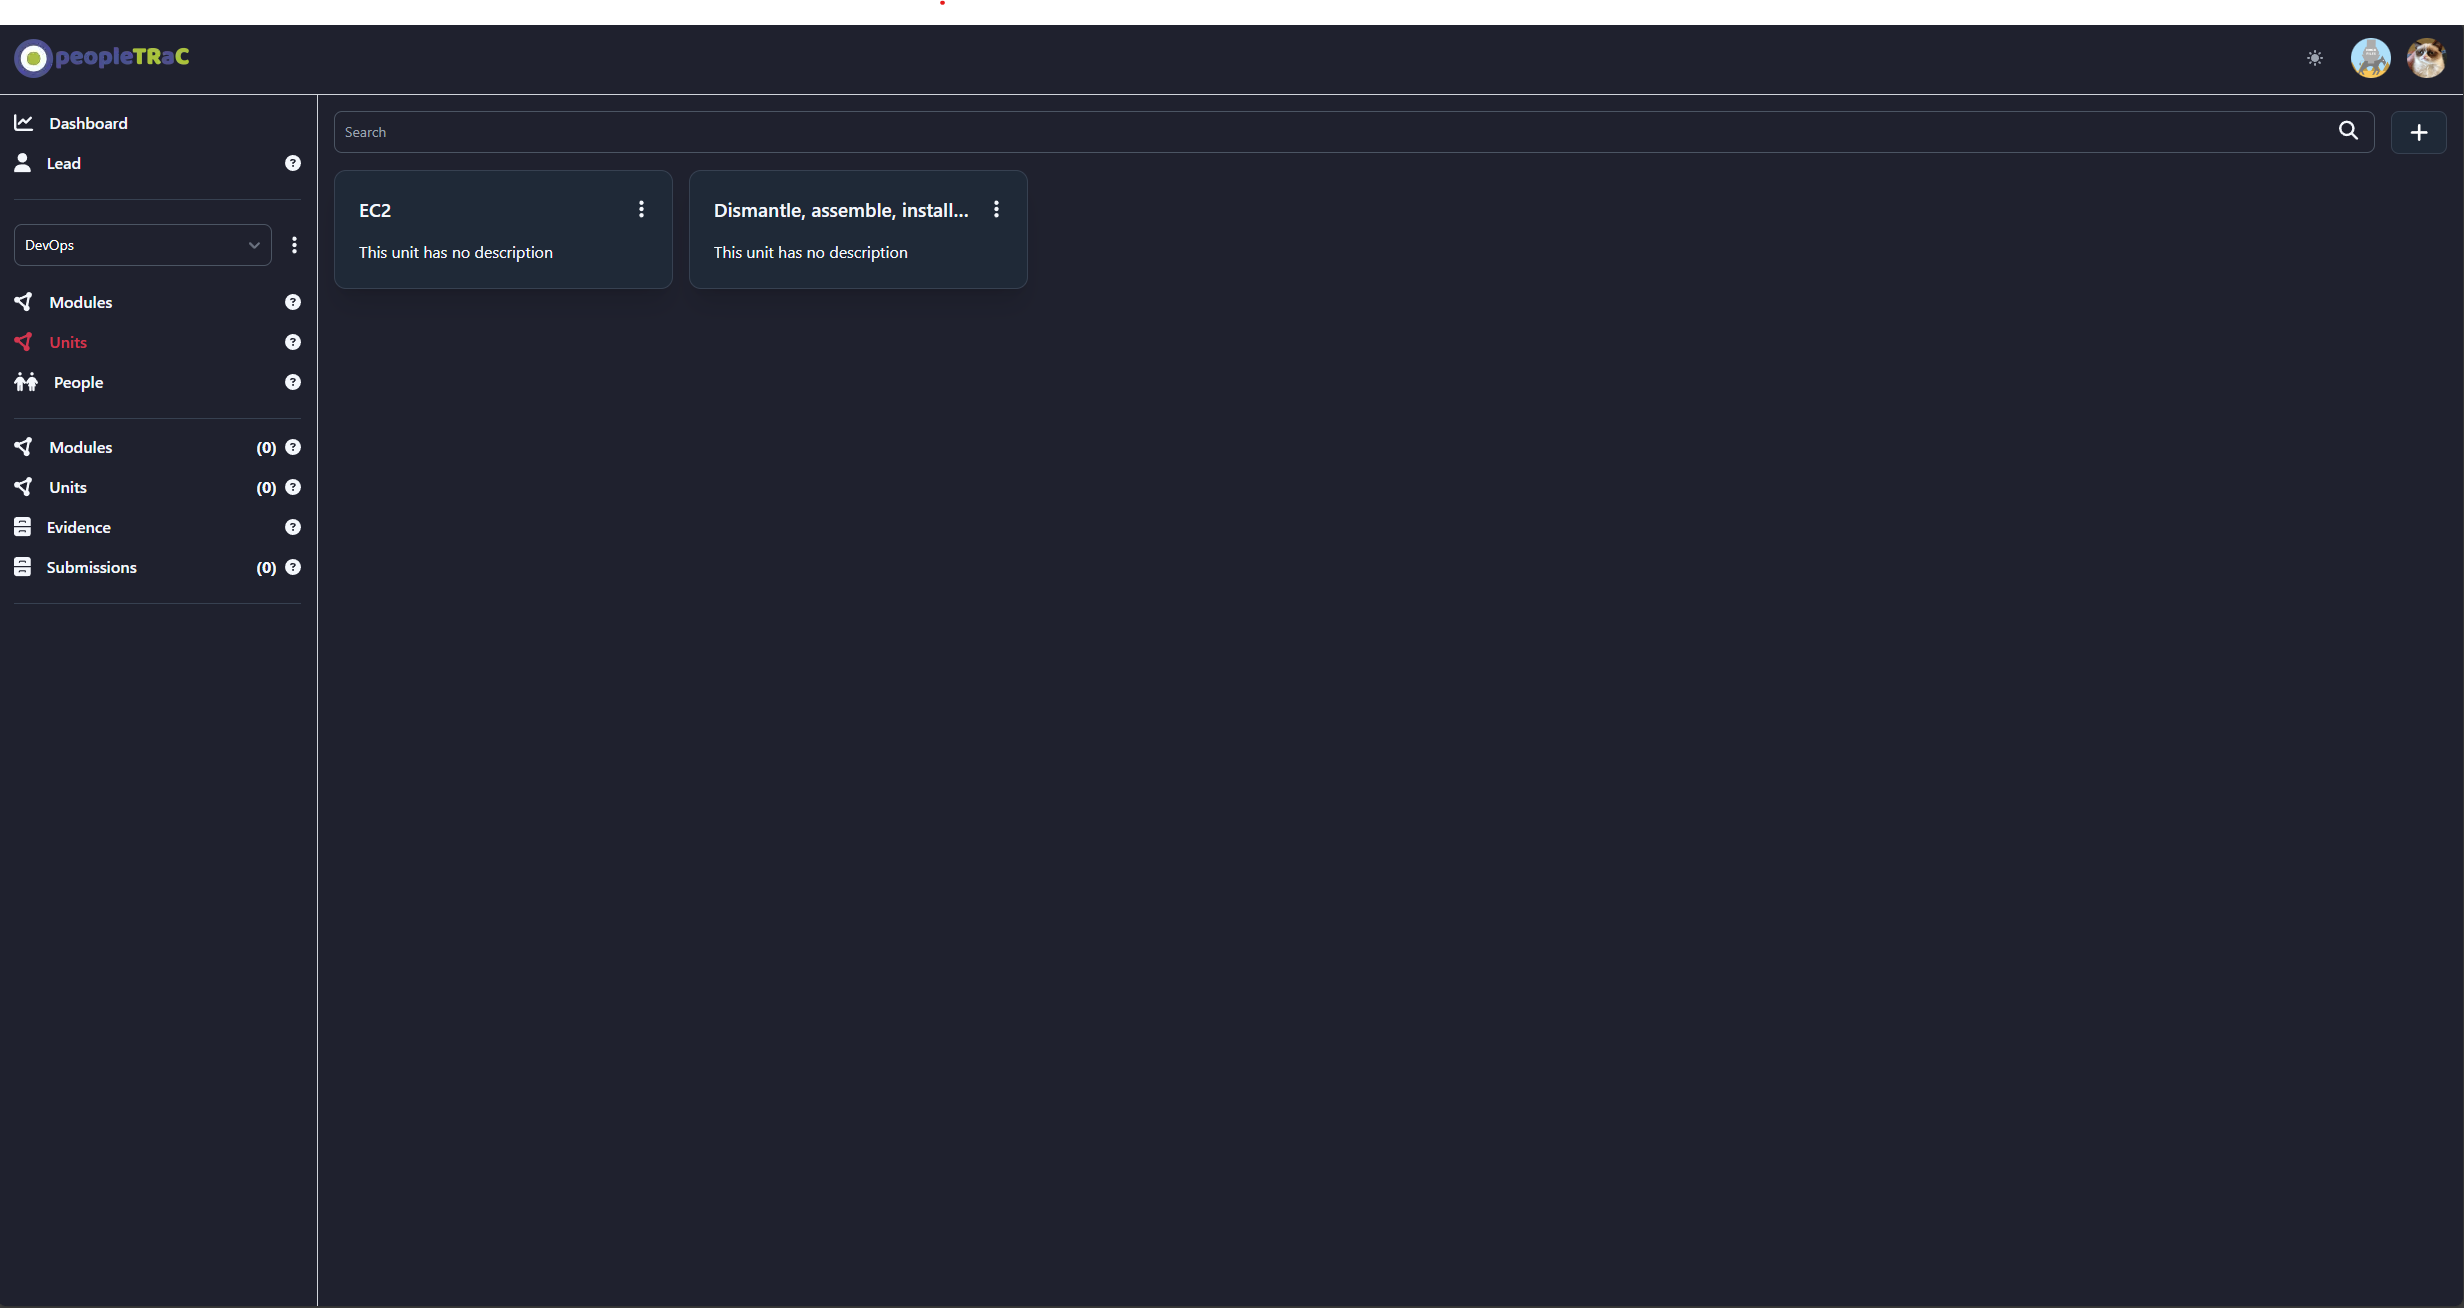Open the Evidence section
The height and width of the screenshot is (1308, 2464).
(x=78, y=527)
